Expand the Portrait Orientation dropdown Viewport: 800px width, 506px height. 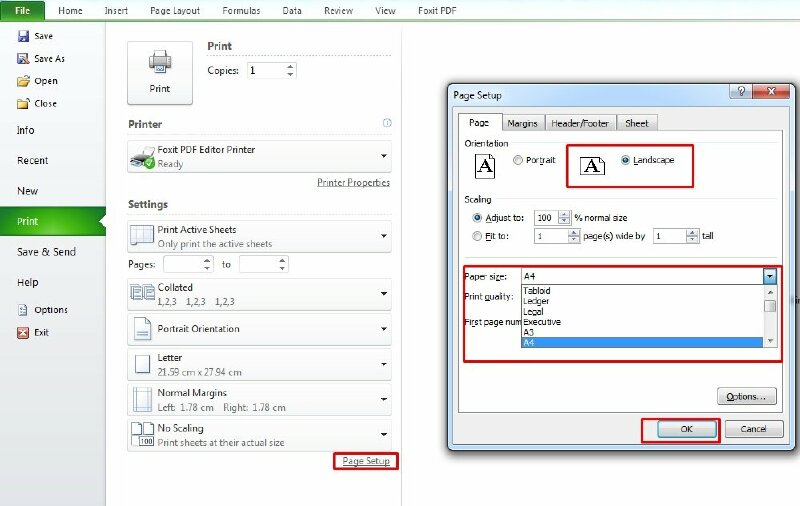(x=384, y=329)
